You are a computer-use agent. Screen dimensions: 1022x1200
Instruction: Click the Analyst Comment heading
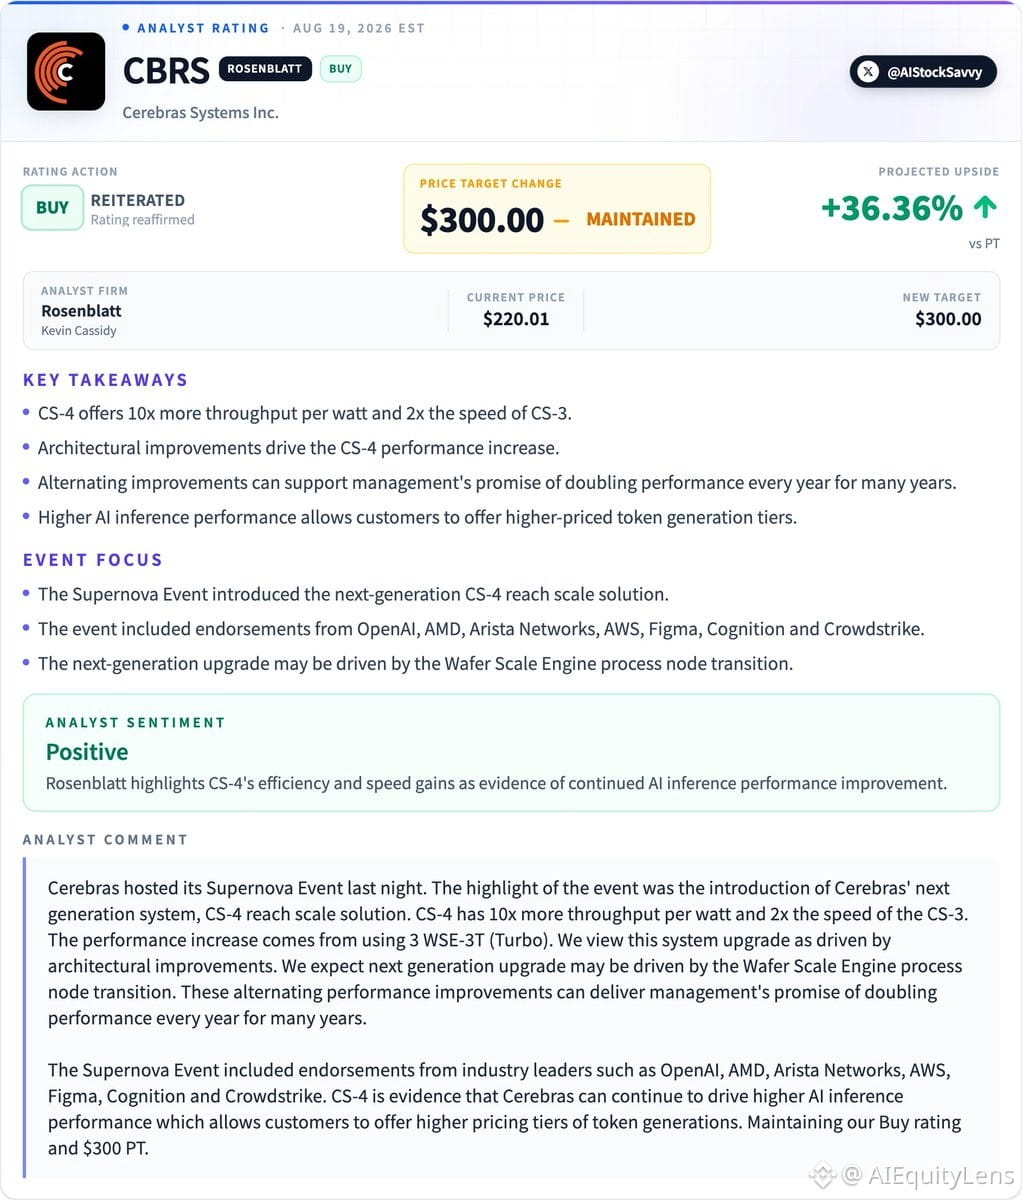pyautogui.click(x=105, y=840)
